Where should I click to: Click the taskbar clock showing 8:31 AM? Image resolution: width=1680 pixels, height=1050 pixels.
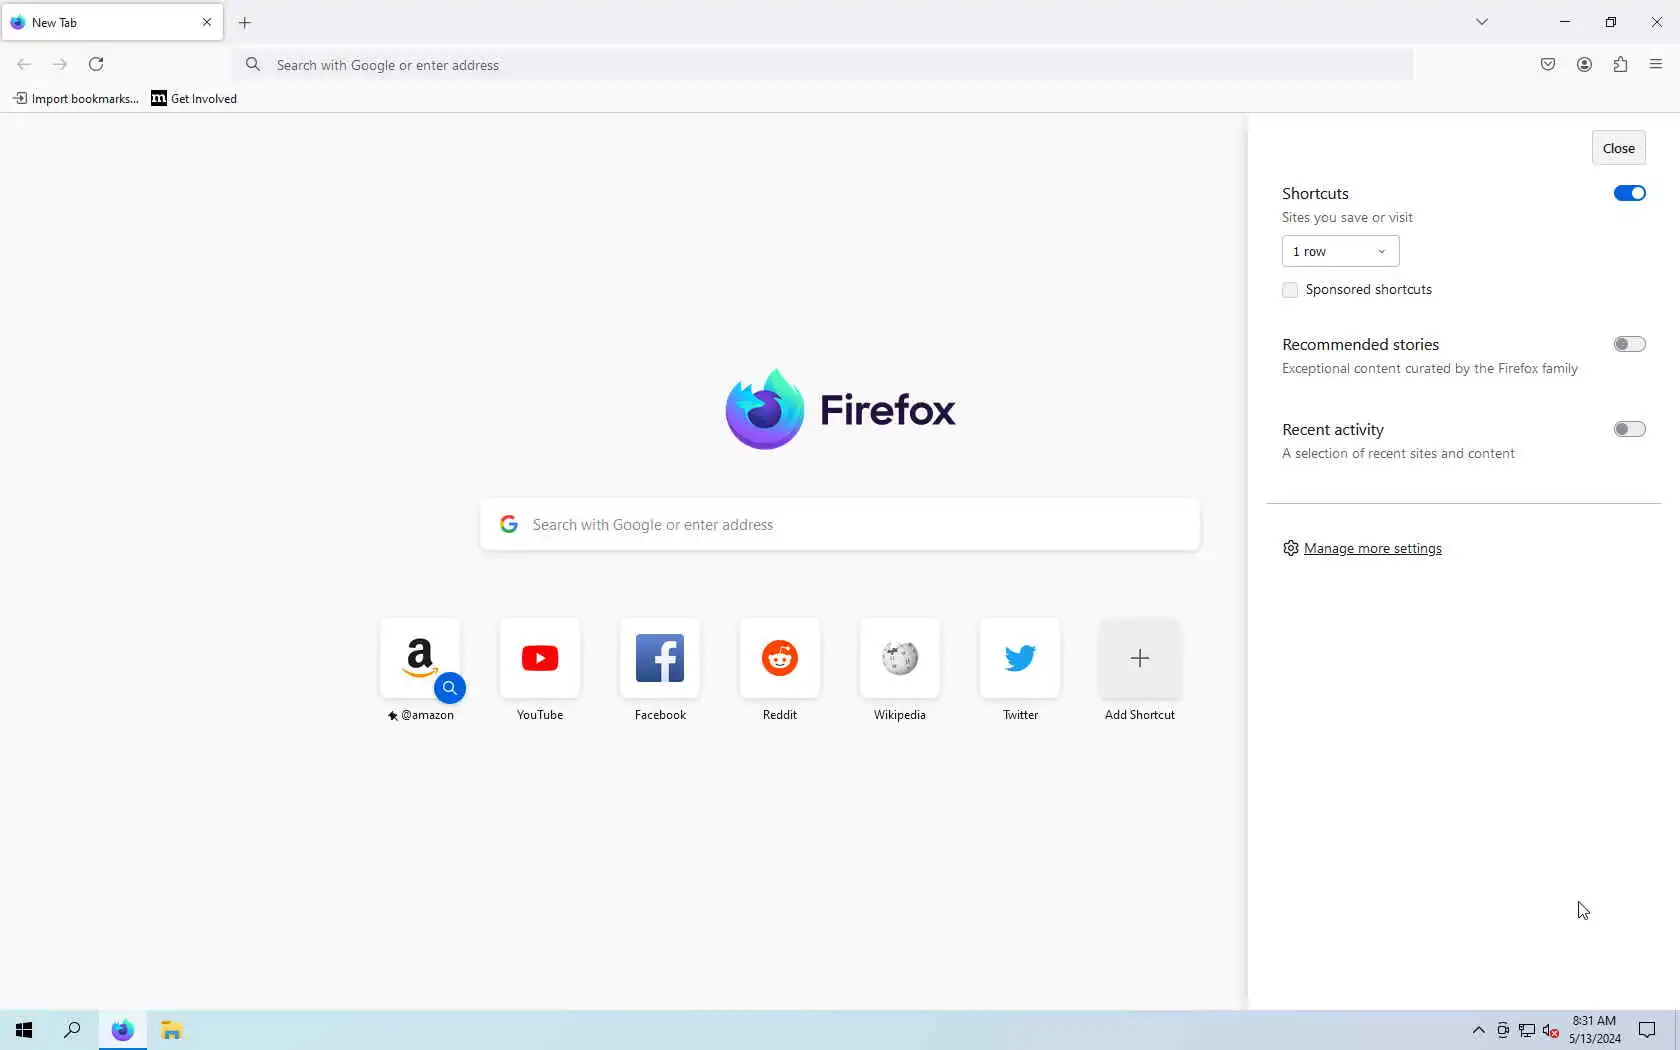1594,1030
